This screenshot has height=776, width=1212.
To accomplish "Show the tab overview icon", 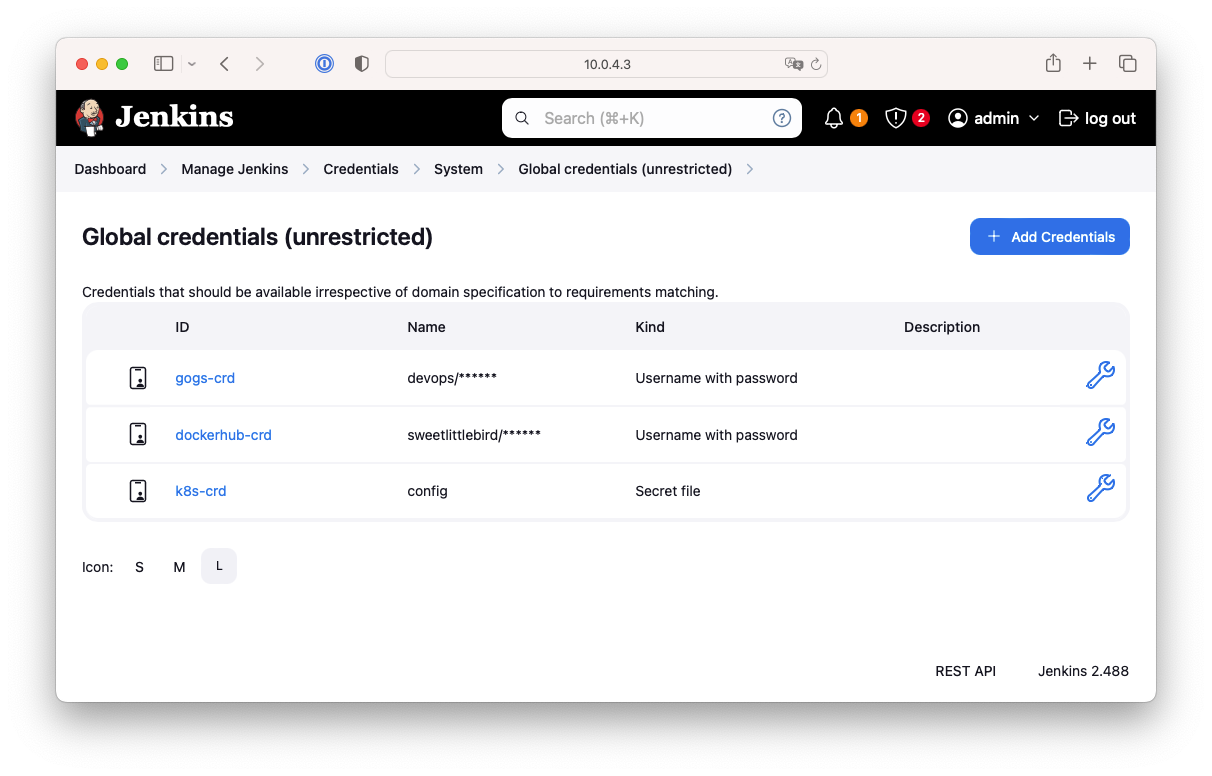I will [x=1128, y=64].
